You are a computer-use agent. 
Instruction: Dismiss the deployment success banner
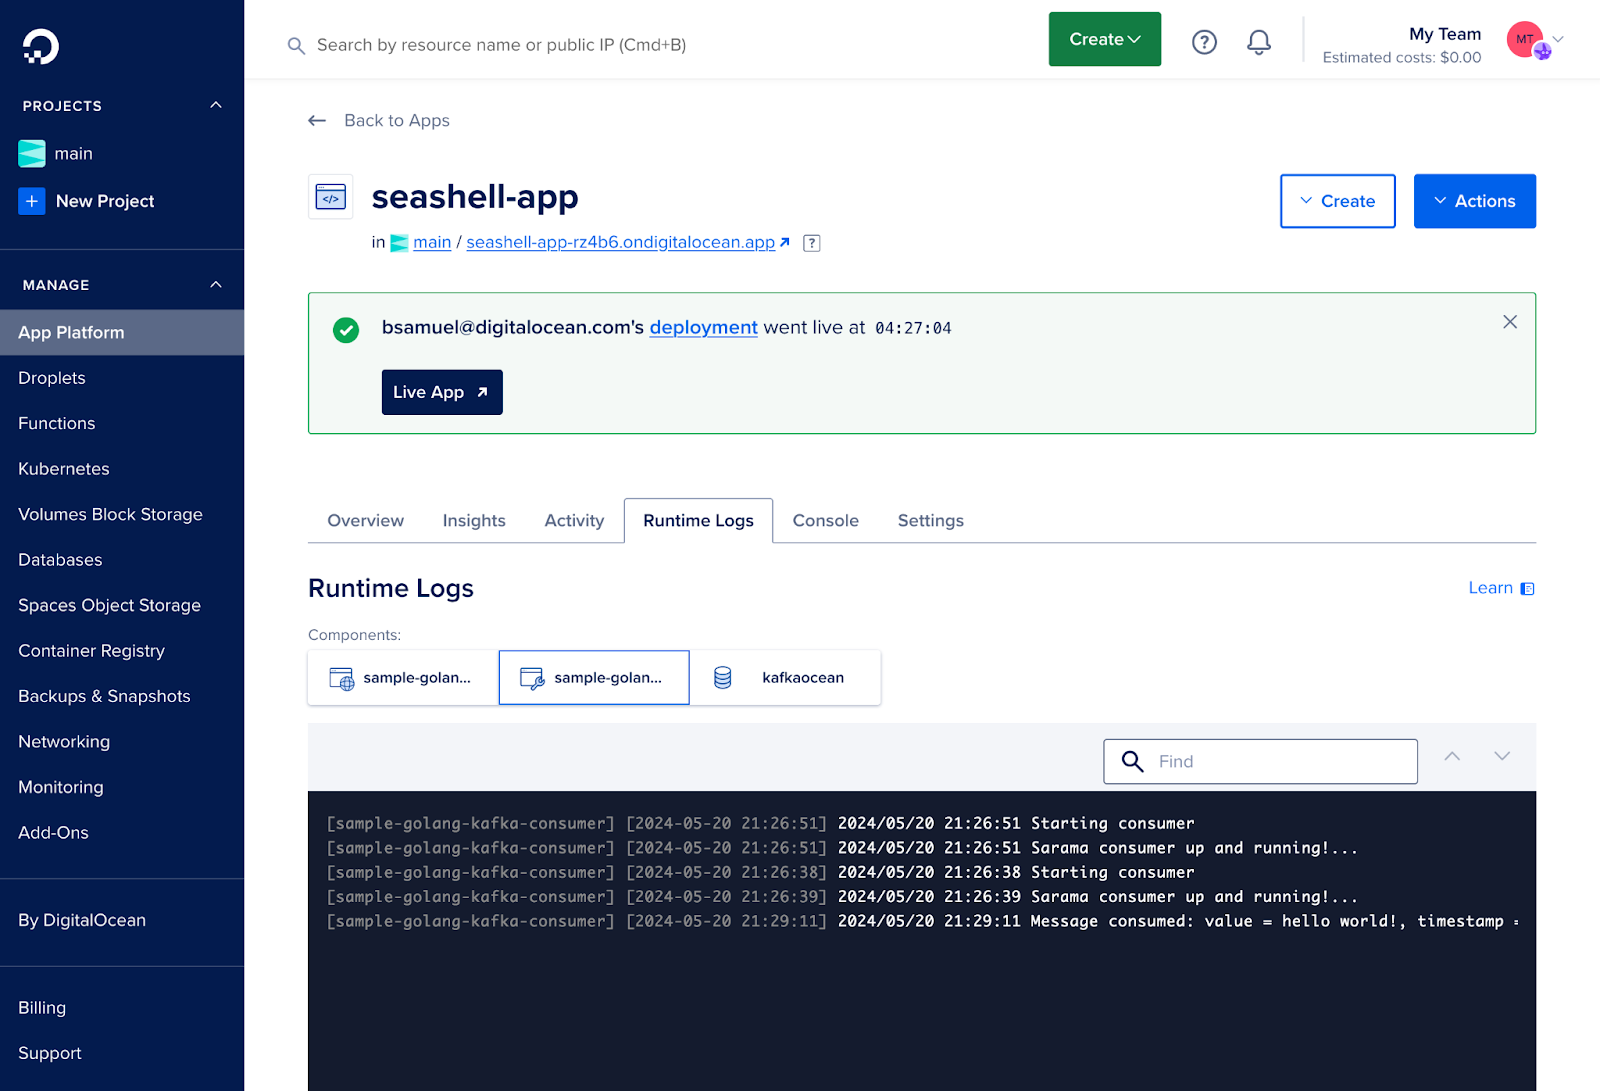point(1510,322)
